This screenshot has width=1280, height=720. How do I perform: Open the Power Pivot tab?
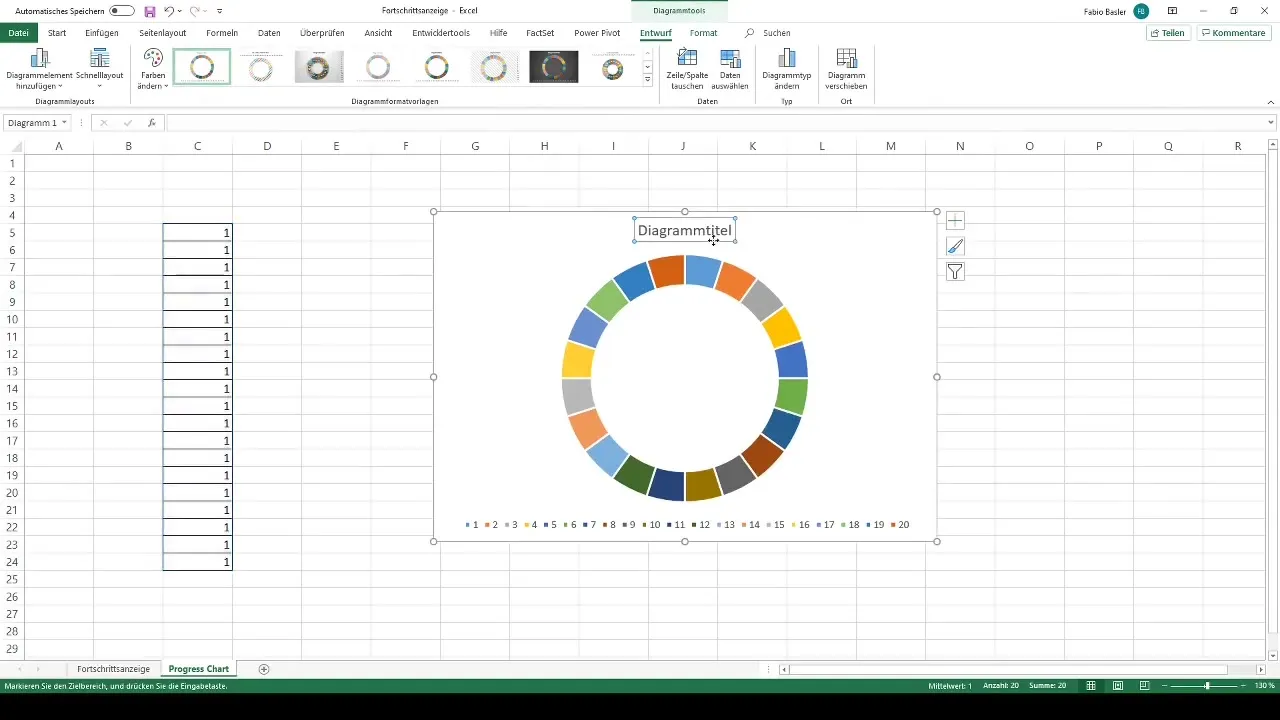pyautogui.click(x=597, y=33)
